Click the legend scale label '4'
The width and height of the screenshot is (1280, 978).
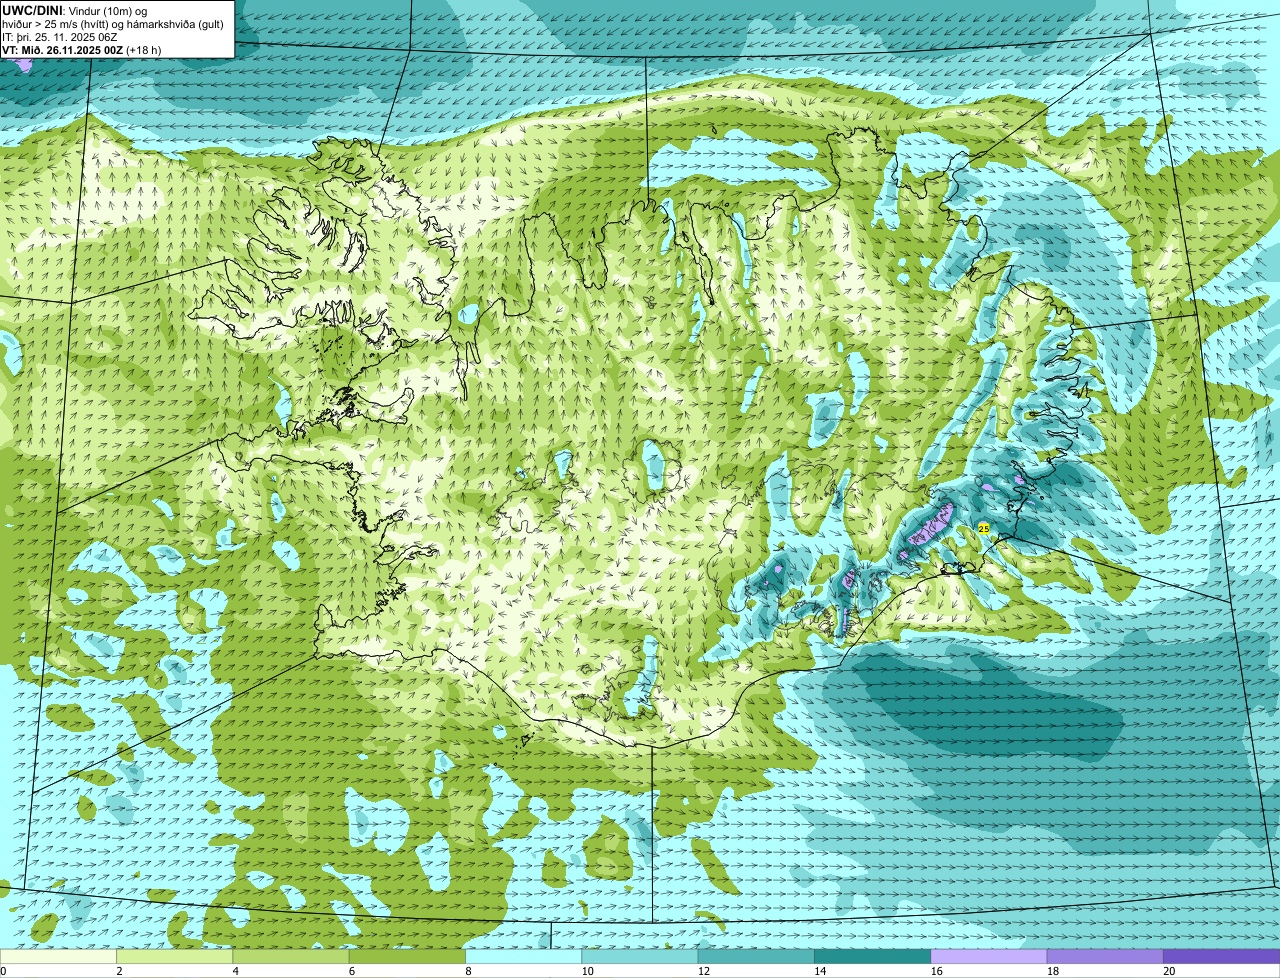(236, 970)
